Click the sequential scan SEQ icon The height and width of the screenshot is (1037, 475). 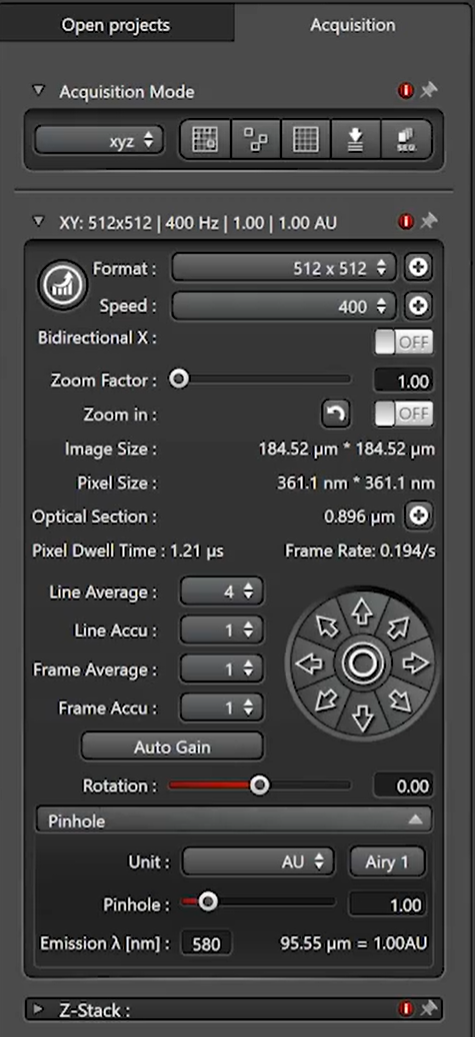[x=406, y=140]
